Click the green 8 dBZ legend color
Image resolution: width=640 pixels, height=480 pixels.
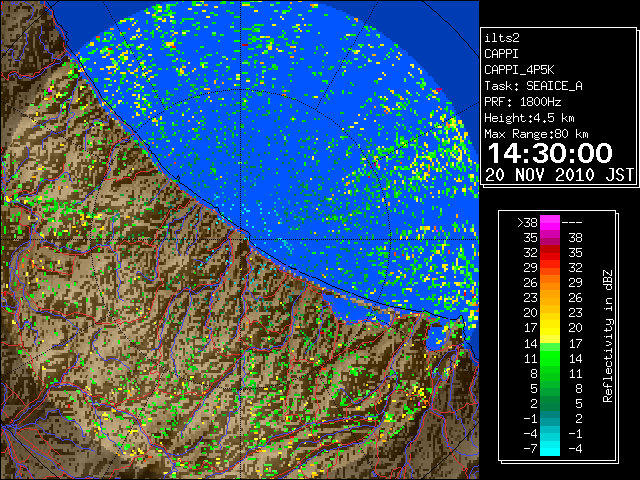(x=550, y=373)
